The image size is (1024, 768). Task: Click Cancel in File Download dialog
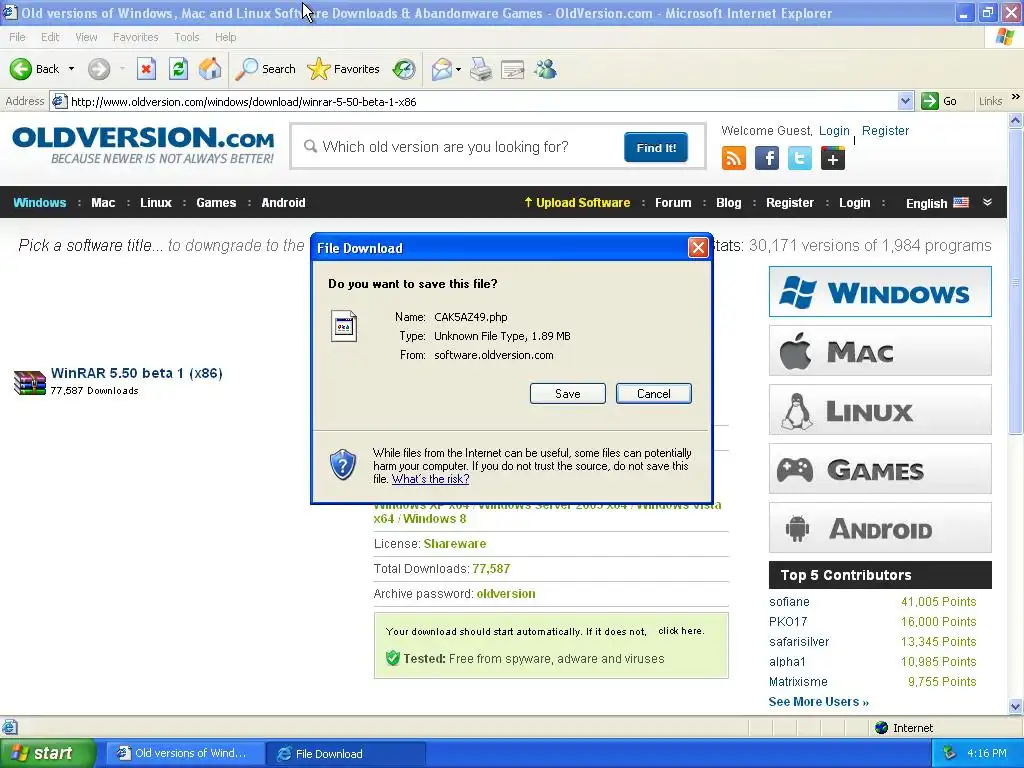coord(654,394)
